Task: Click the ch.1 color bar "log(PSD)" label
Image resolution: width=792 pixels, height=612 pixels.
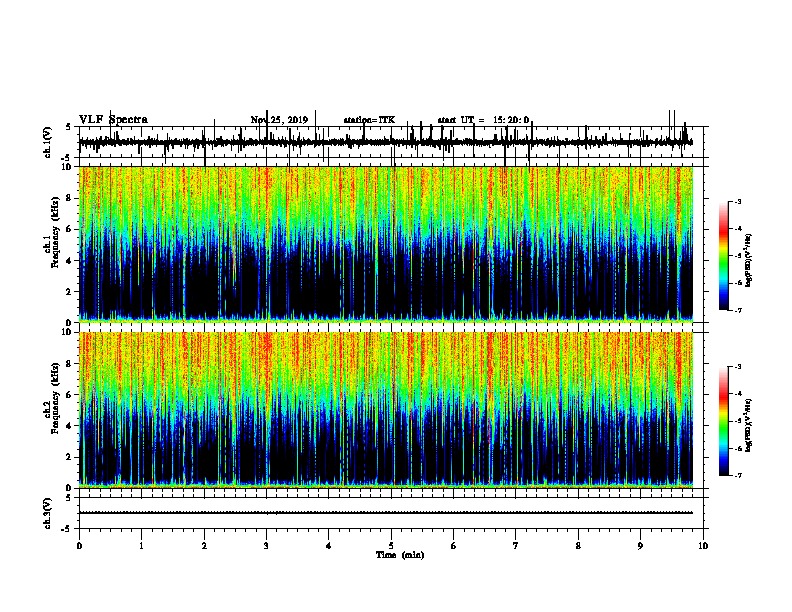Action: pyautogui.click(x=748, y=261)
